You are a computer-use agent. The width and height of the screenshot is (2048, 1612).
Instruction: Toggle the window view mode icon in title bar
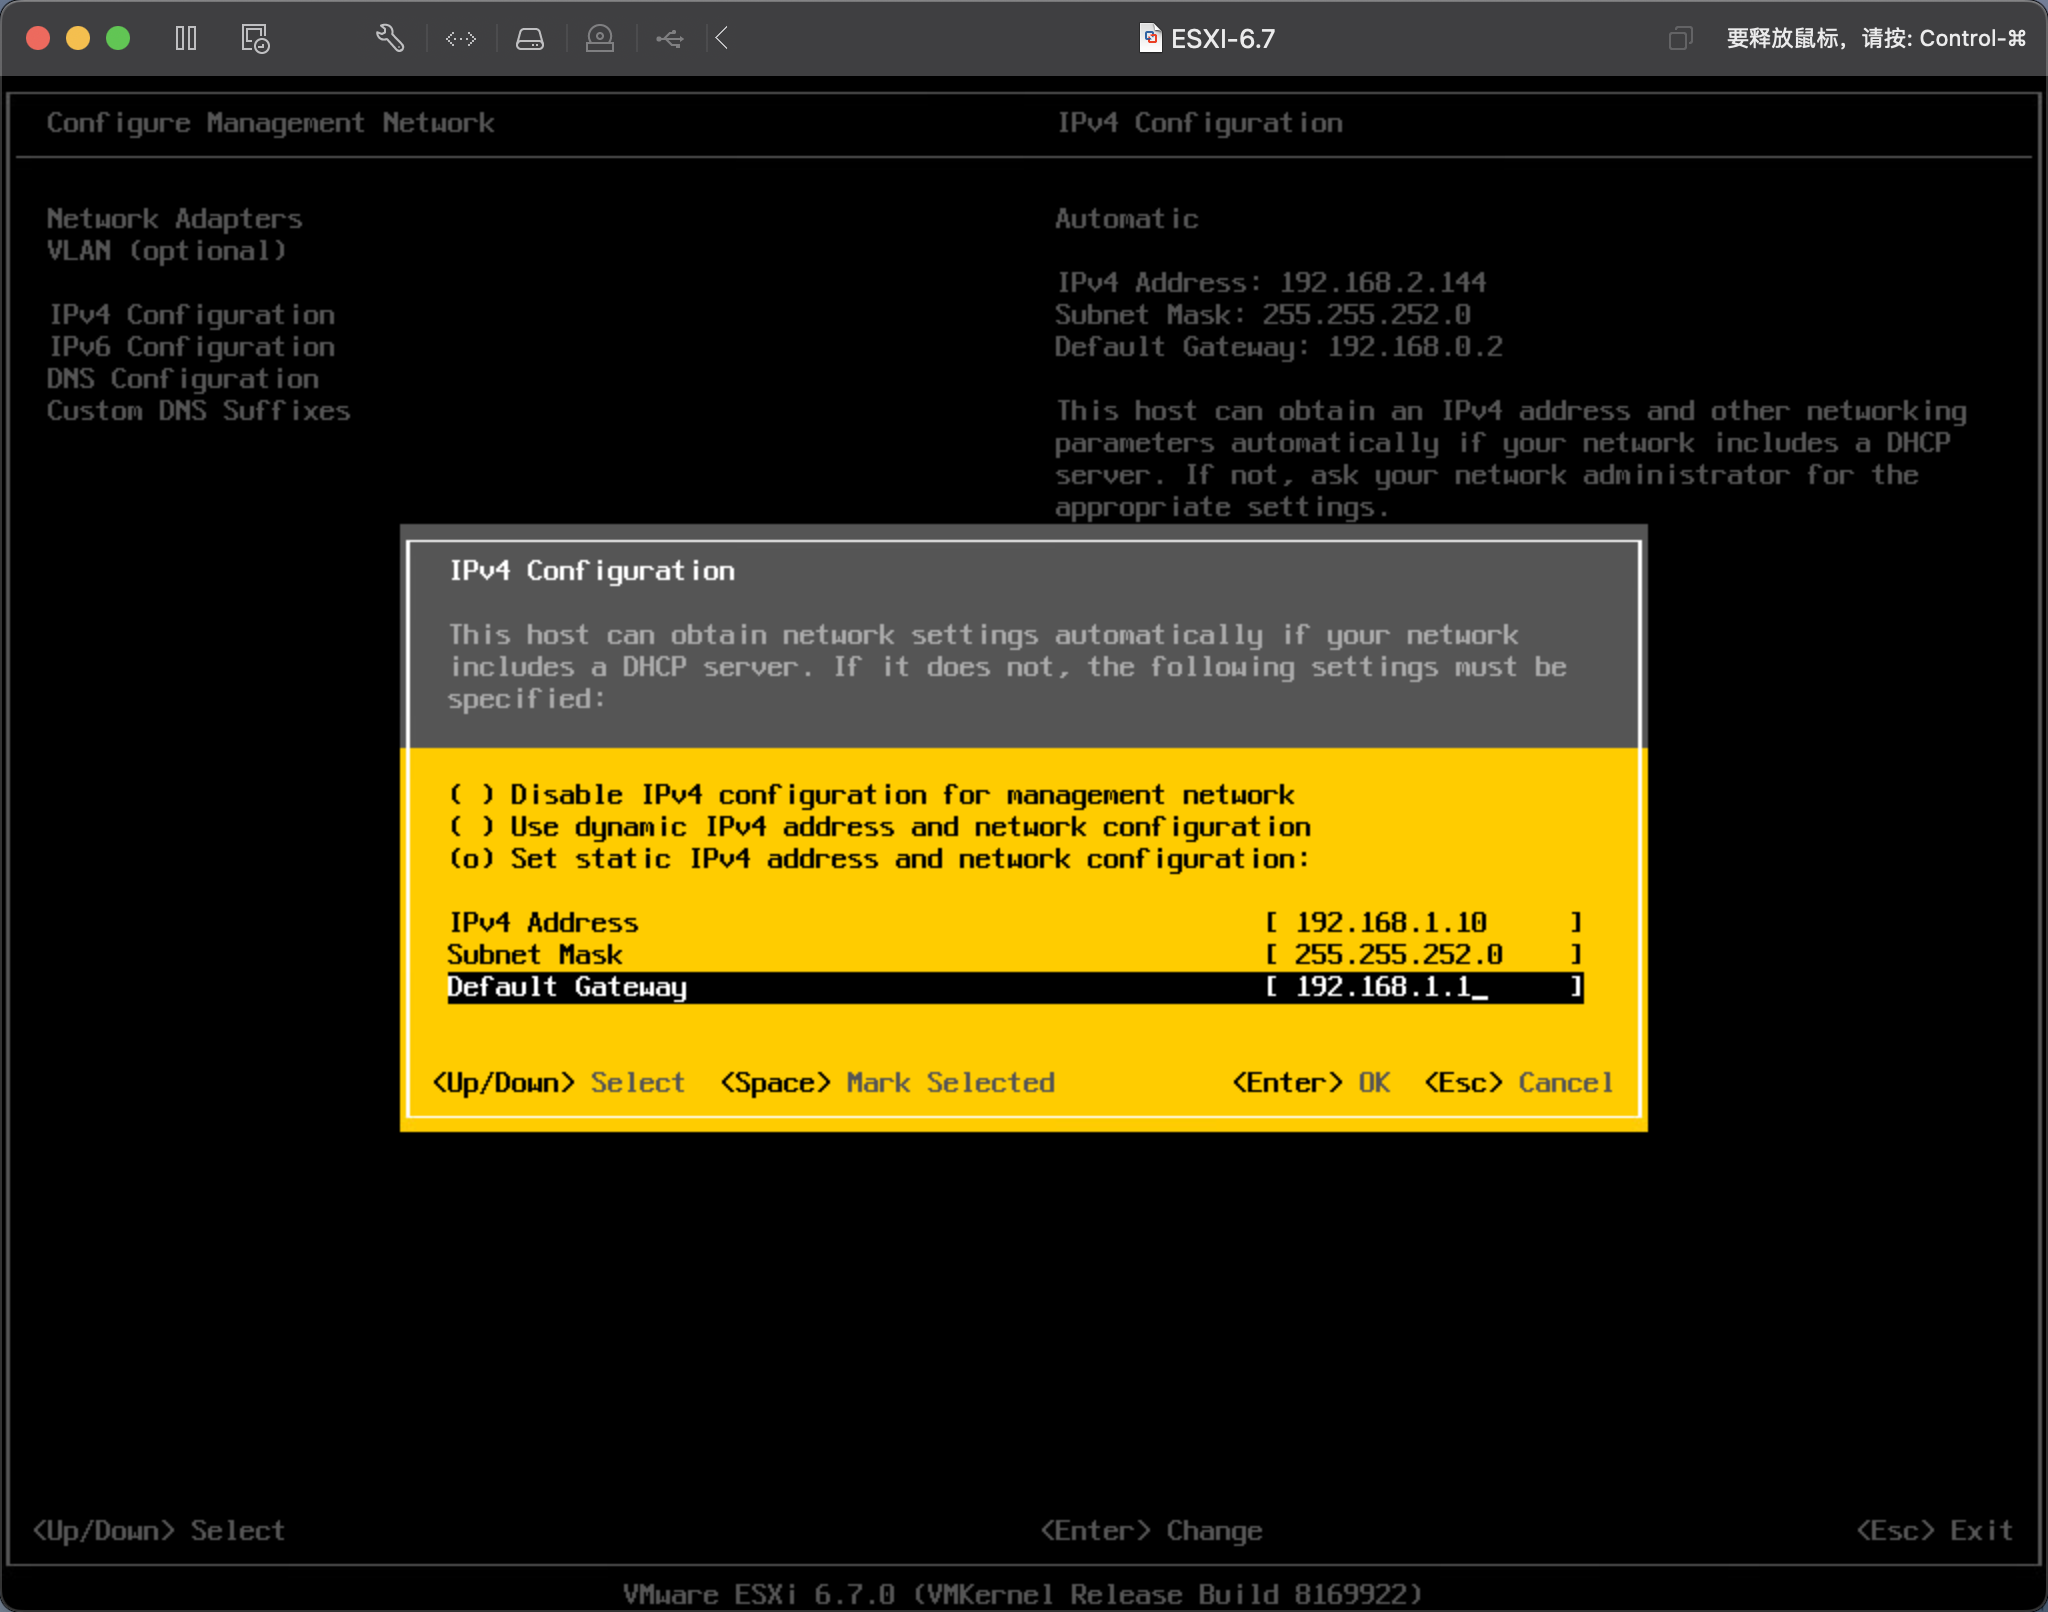coord(1680,38)
